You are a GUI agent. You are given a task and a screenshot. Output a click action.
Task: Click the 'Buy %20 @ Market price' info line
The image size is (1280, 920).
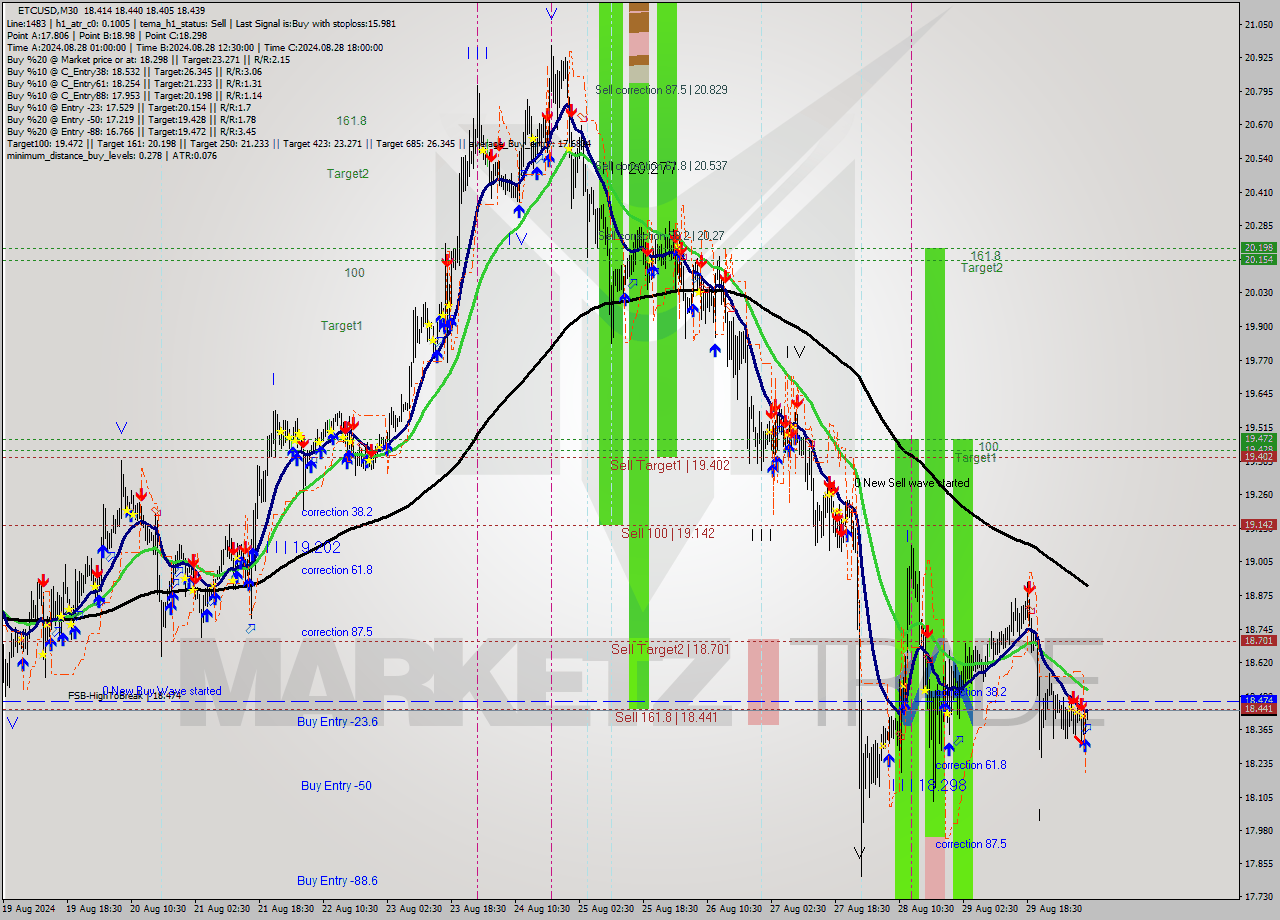pyautogui.click(x=148, y=59)
